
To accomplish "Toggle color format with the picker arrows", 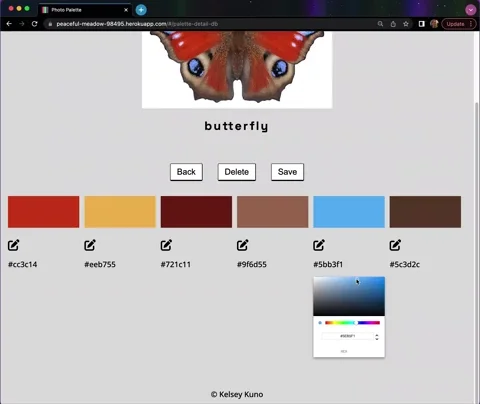I will (377, 337).
